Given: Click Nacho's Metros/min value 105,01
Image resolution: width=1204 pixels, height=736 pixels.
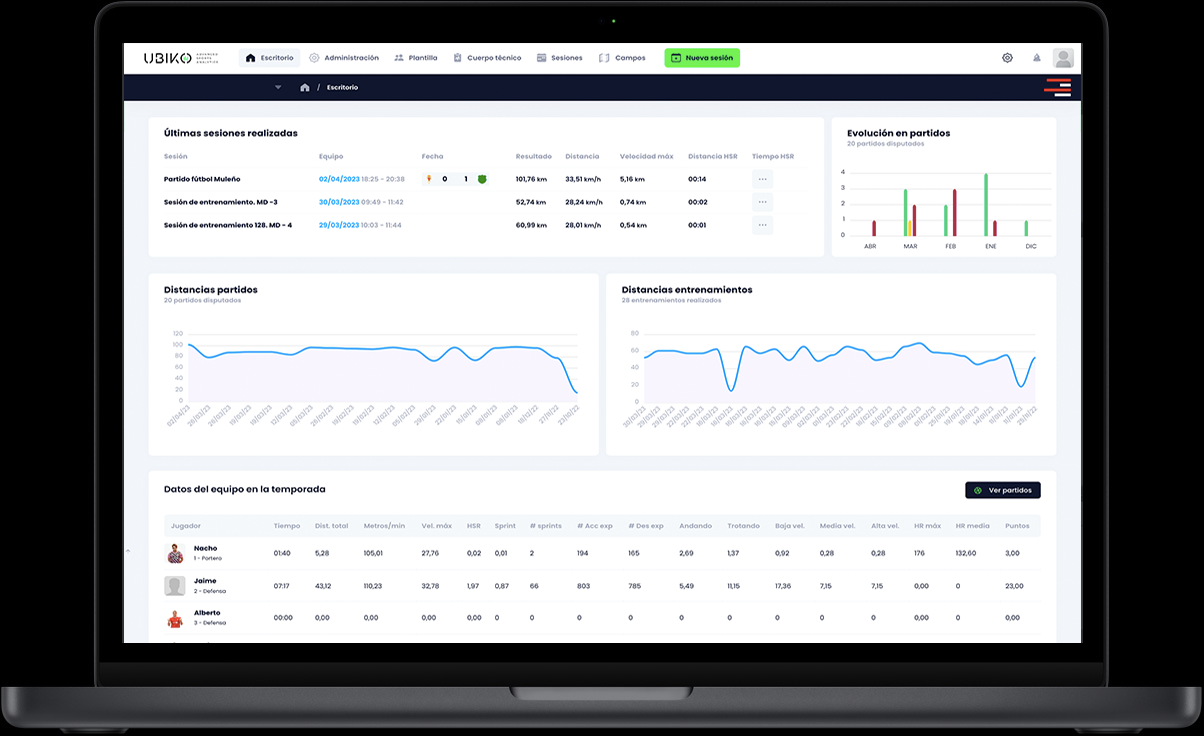Looking at the screenshot, I should [374, 553].
